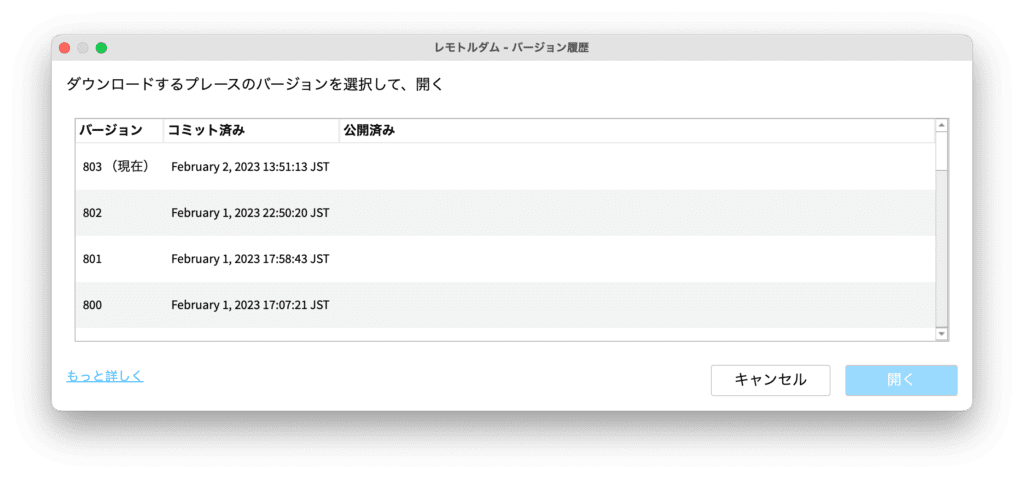Select version 802 in the list
The height and width of the screenshot is (479, 1024).
pyautogui.click(x=93, y=213)
